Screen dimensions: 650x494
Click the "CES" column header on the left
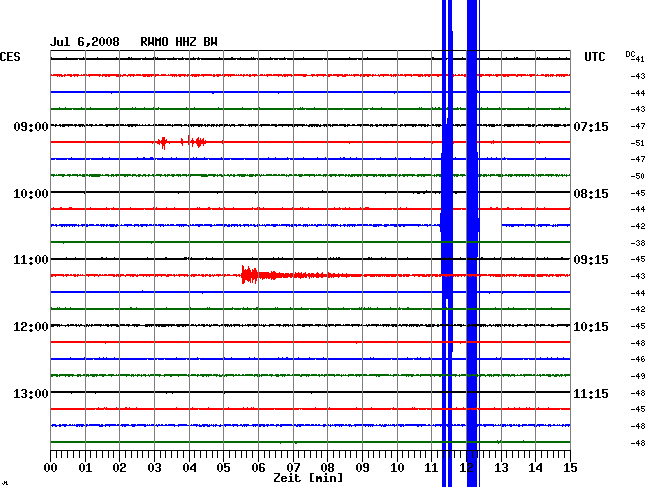tap(10, 57)
